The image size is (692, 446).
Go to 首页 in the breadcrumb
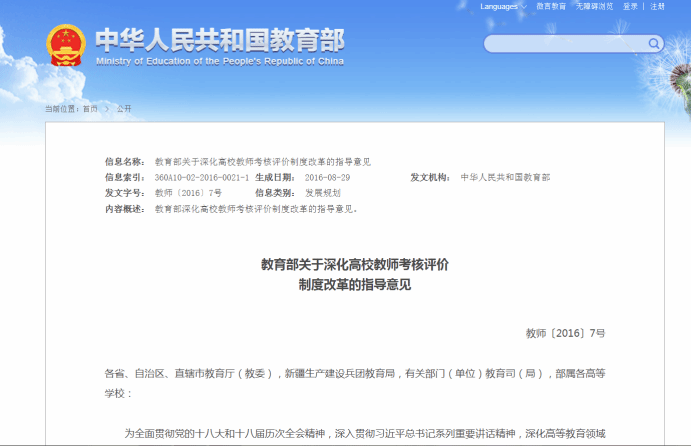point(90,109)
